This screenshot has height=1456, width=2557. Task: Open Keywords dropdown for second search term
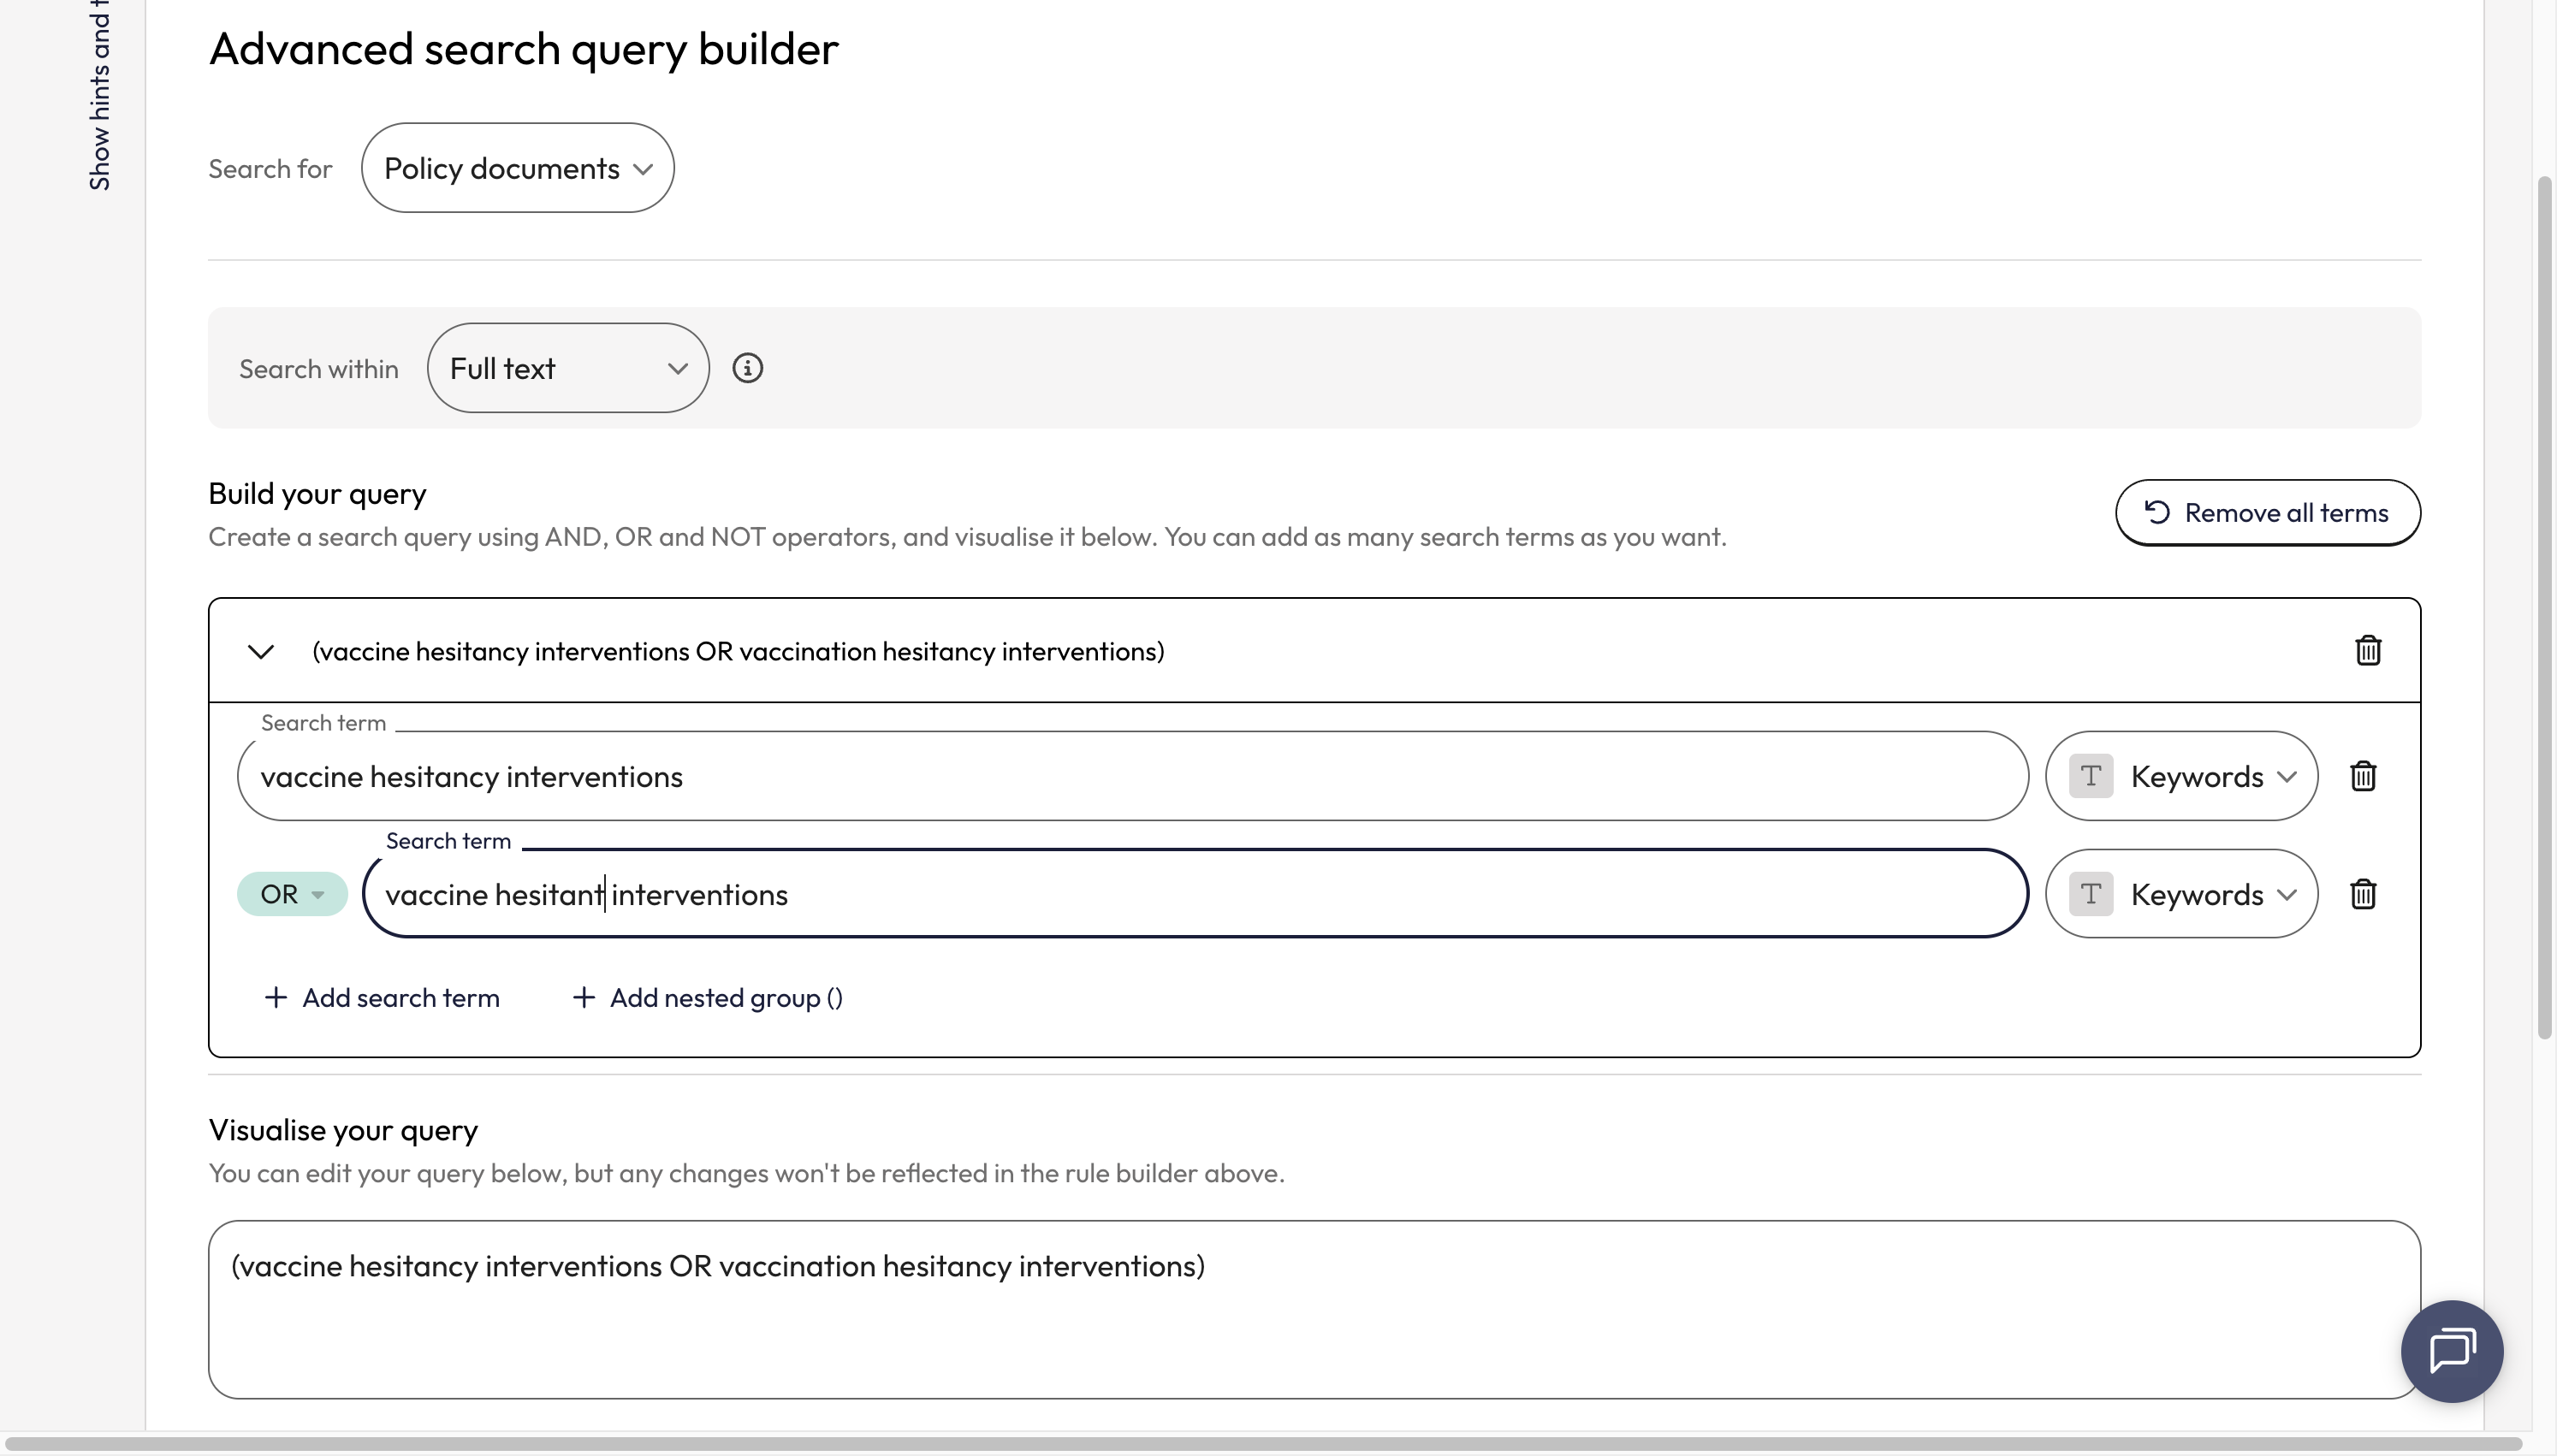coord(2181,894)
